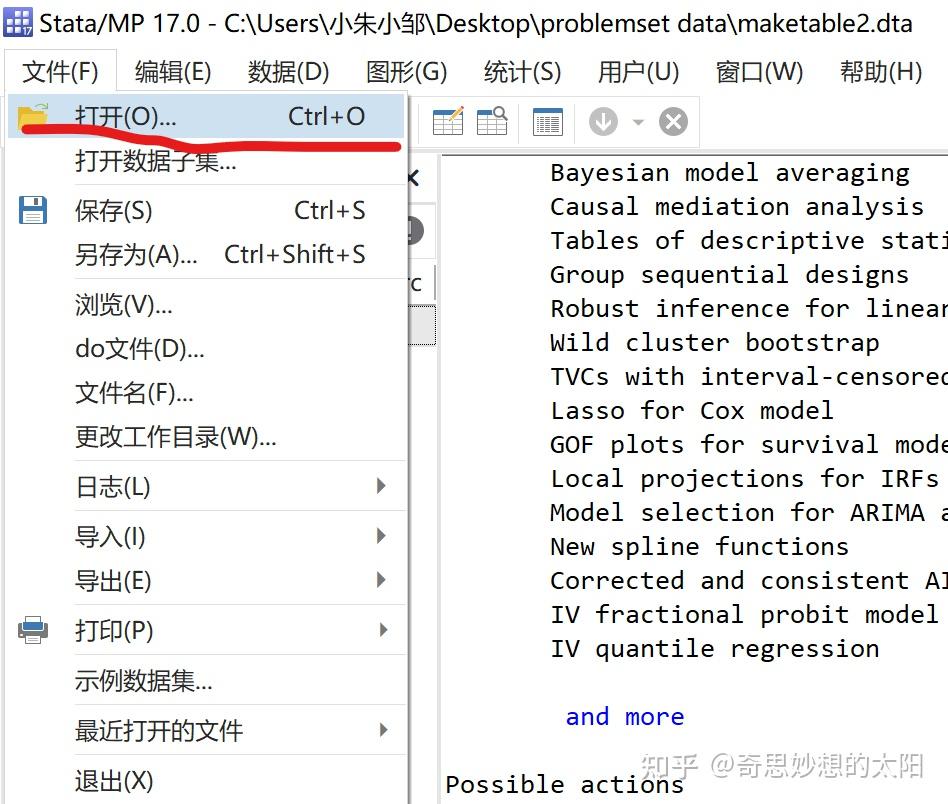Click the down-arrow More toolbar icon
The height and width of the screenshot is (804, 948).
(x=603, y=122)
